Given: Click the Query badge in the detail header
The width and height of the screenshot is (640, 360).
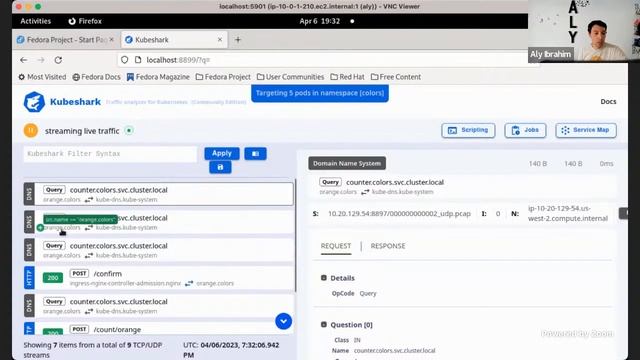Looking at the screenshot, I should (330, 182).
